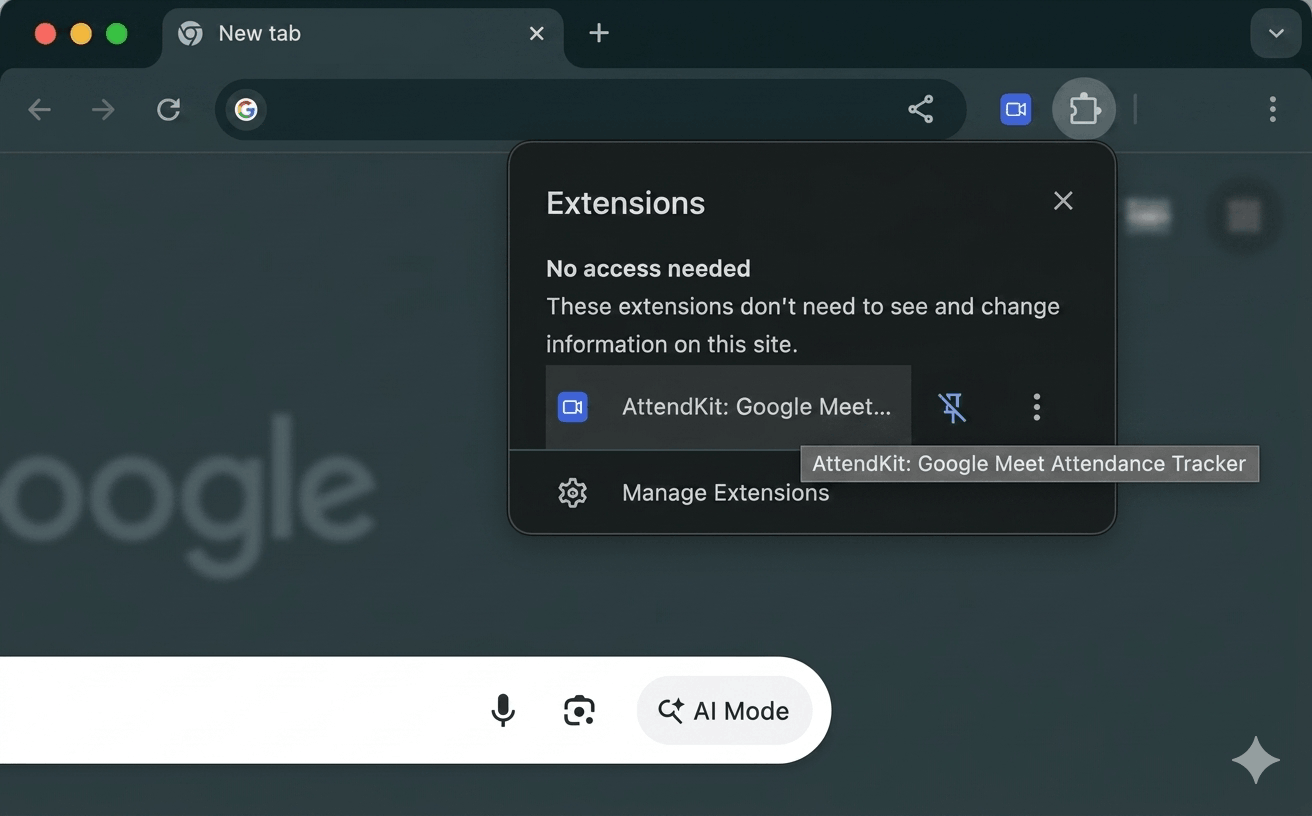Activate AI Mode button
1312x816 pixels.
pos(724,710)
